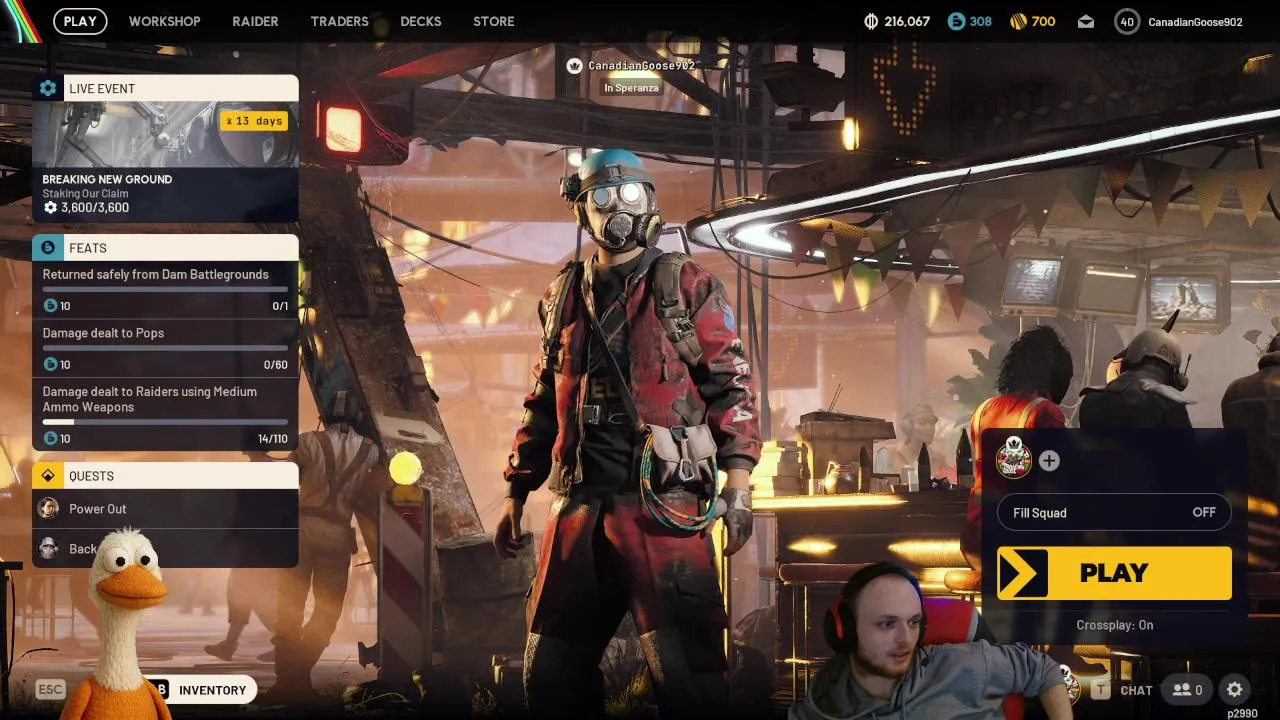Go to the WORKSHOP tab
Image resolution: width=1280 pixels, height=720 pixels.
(x=164, y=21)
